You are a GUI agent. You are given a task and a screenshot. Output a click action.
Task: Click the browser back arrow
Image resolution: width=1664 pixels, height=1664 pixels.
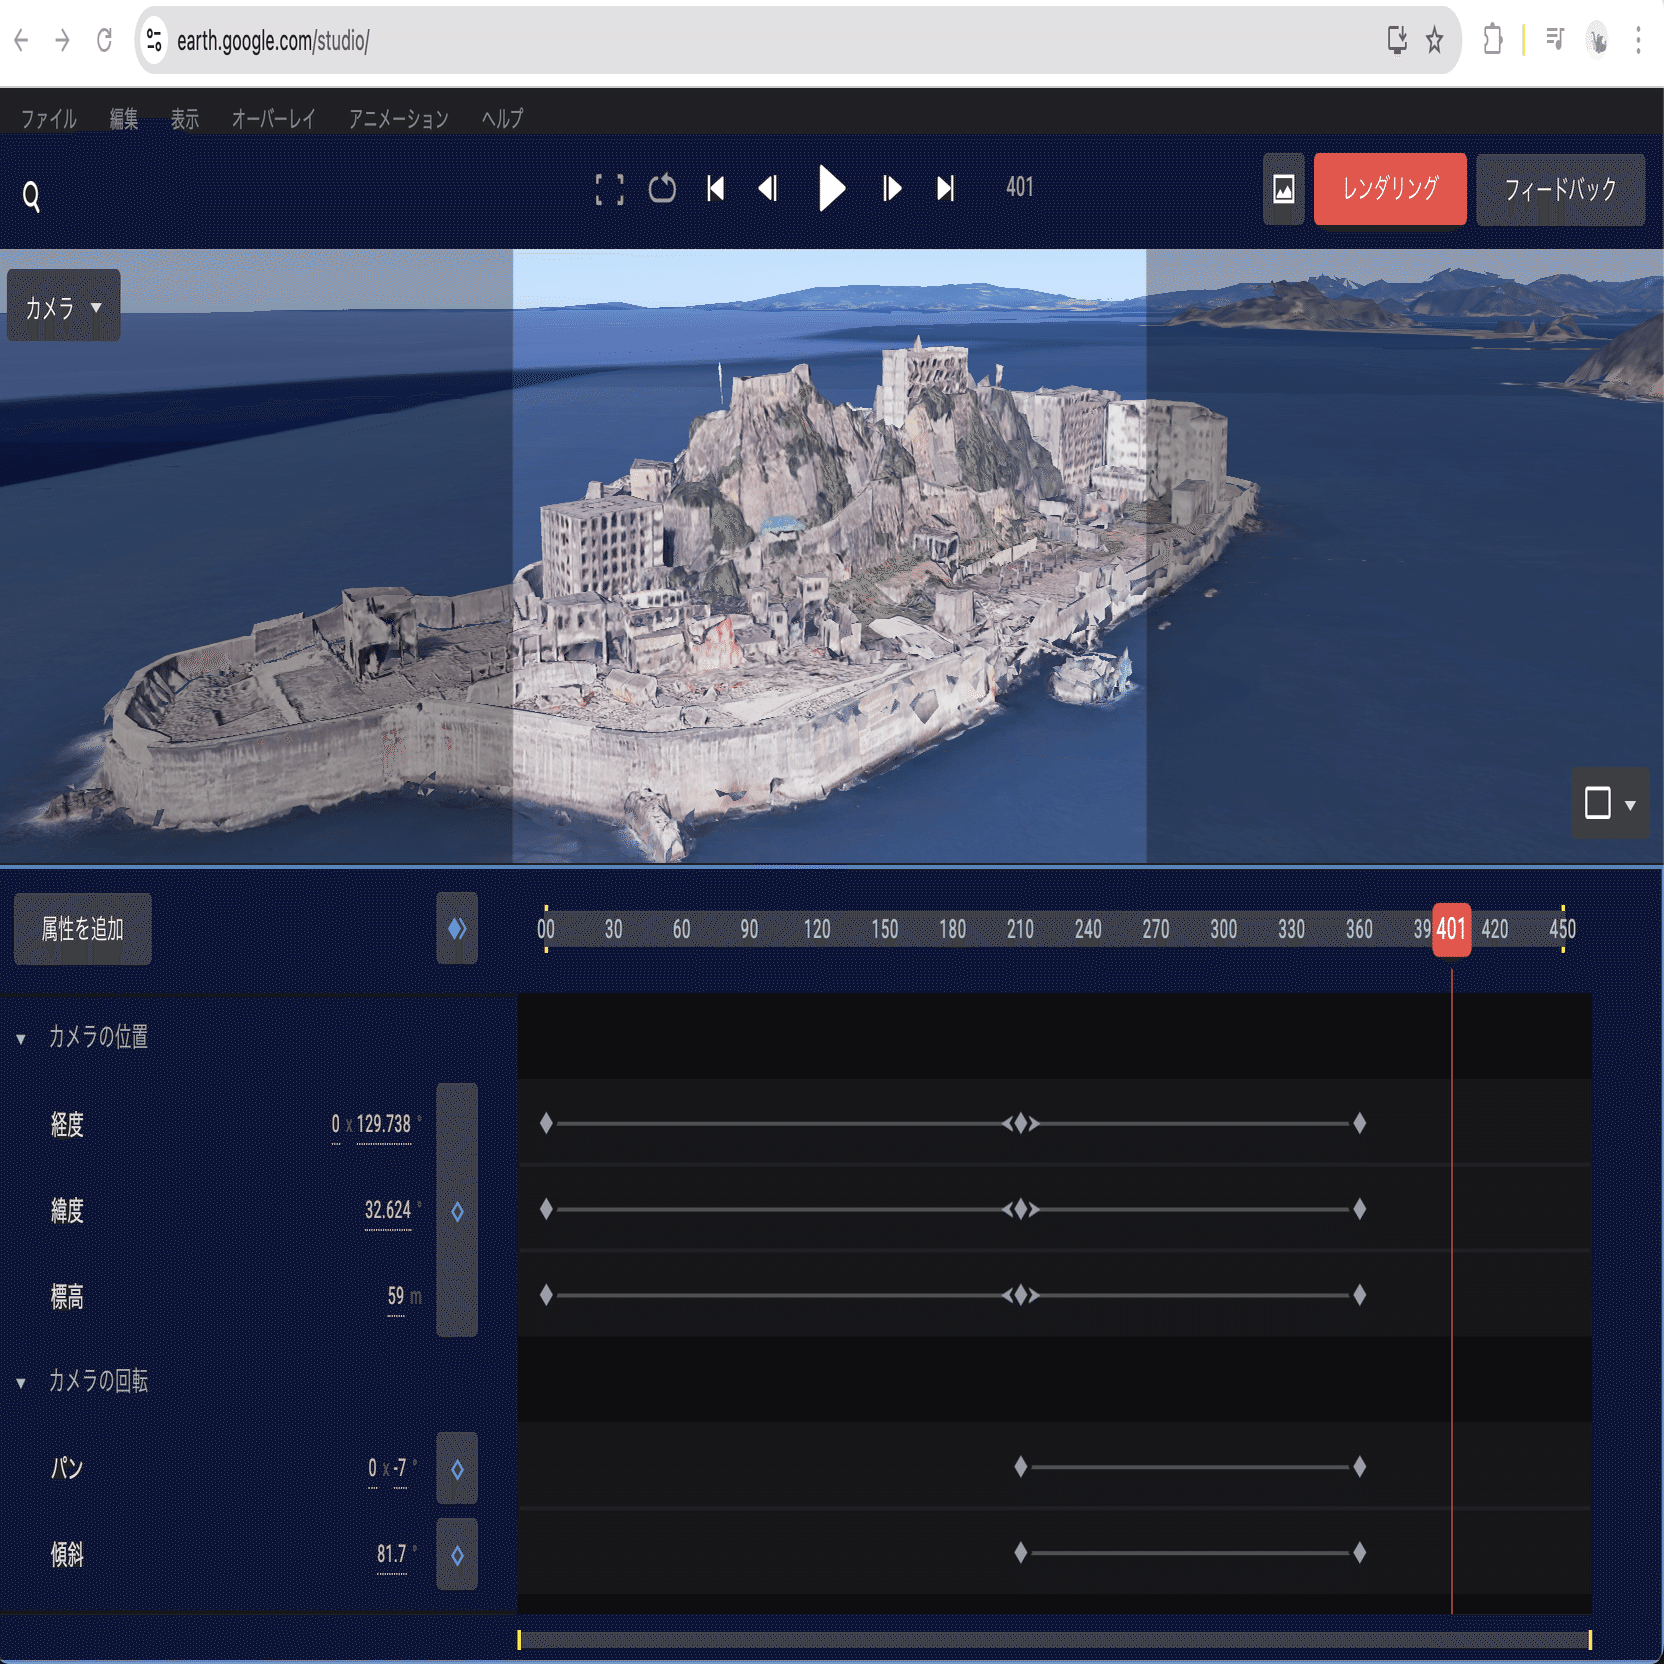(x=21, y=40)
